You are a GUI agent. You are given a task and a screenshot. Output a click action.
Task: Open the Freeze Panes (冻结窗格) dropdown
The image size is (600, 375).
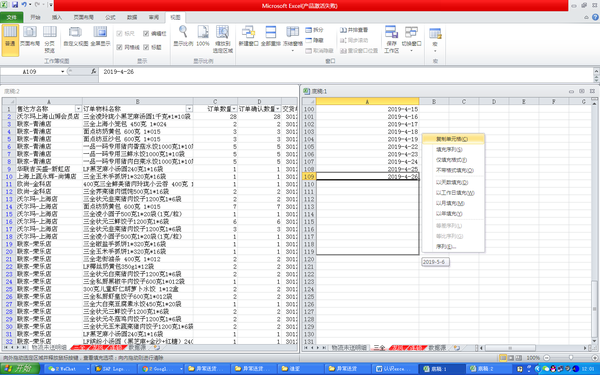click(293, 38)
